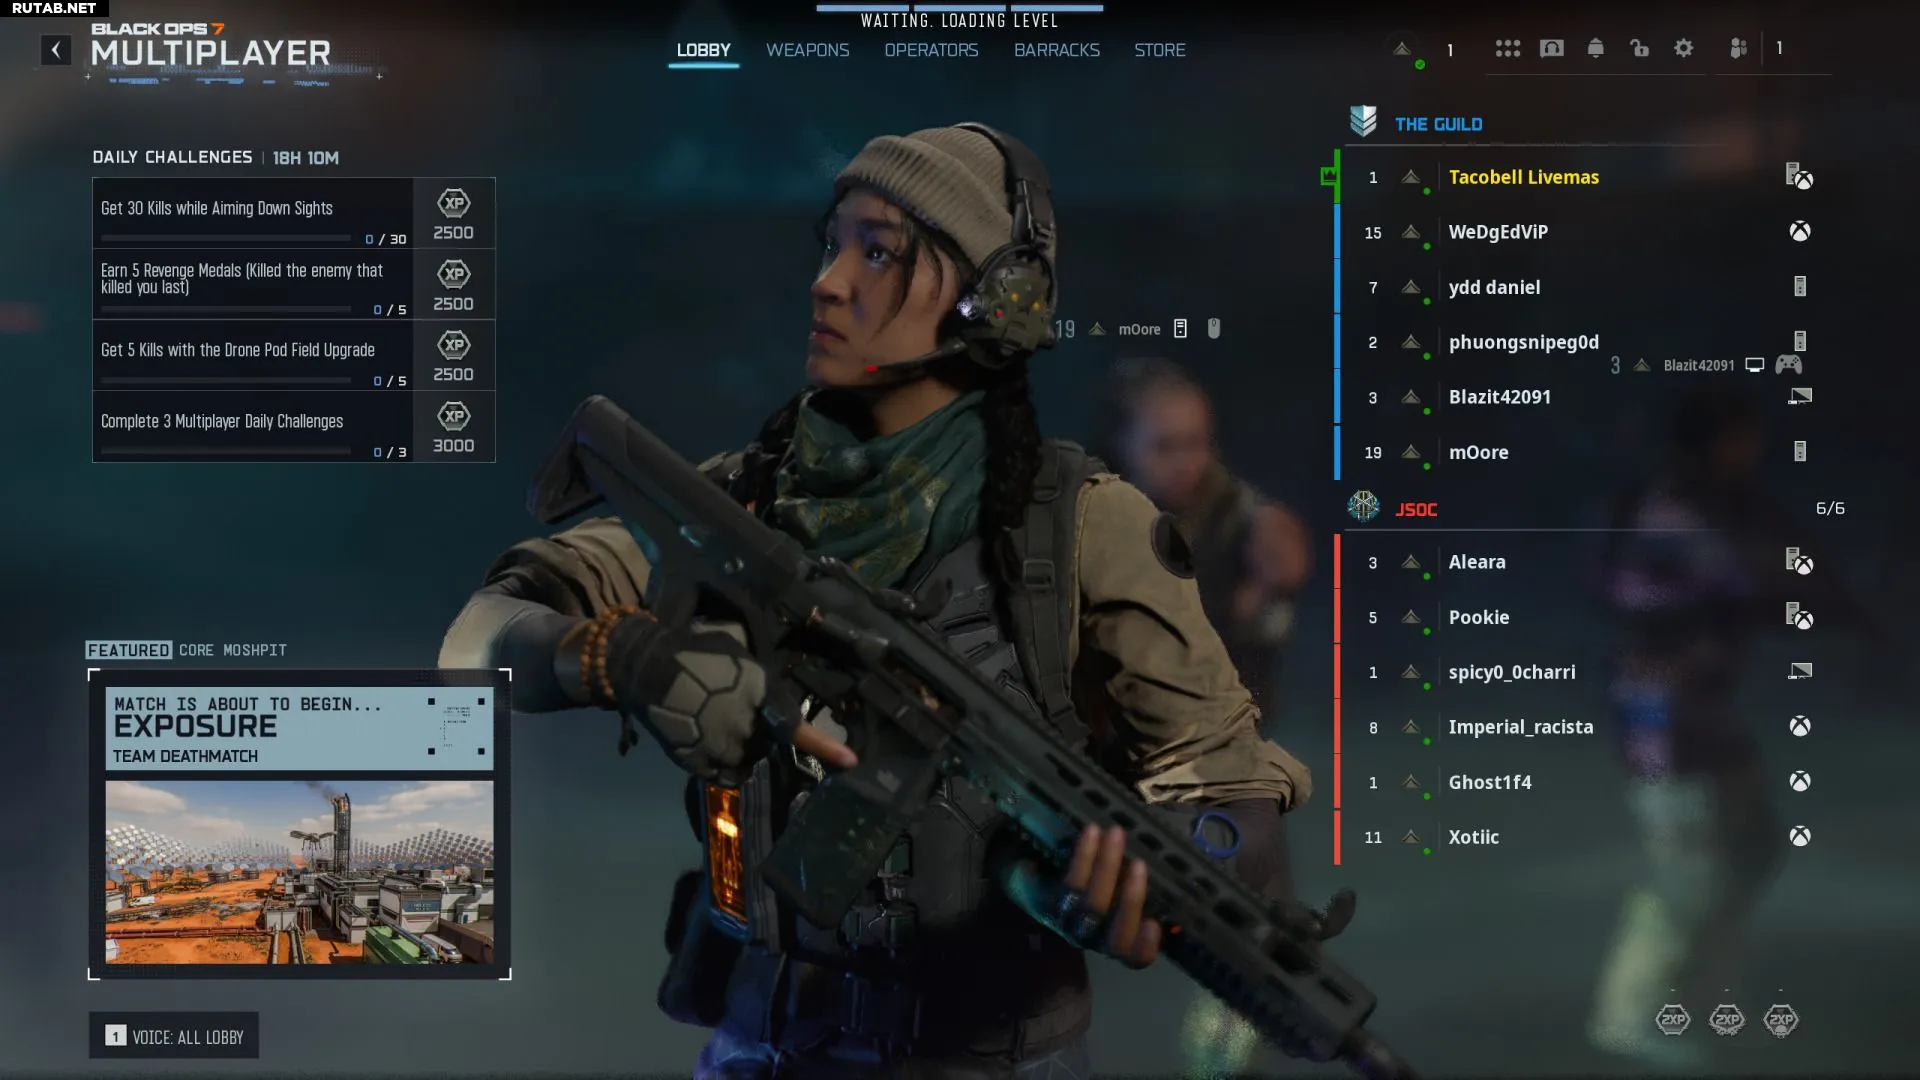Screen dimensions: 1920x1080
Task: Select the Exposure map preview thumbnail
Action: pyautogui.click(x=299, y=872)
